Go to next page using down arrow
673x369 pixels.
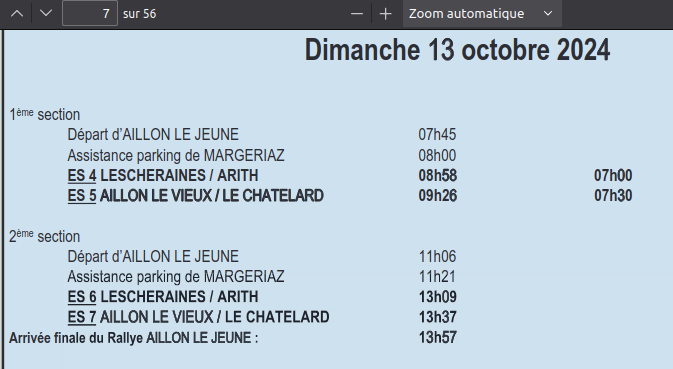click(45, 13)
